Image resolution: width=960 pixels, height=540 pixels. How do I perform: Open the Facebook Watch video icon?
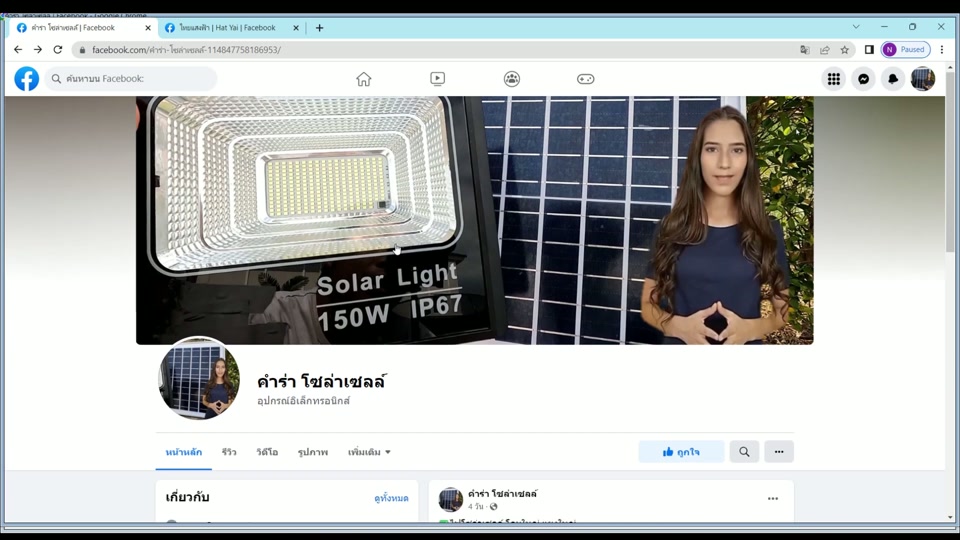tap(438, 79)
